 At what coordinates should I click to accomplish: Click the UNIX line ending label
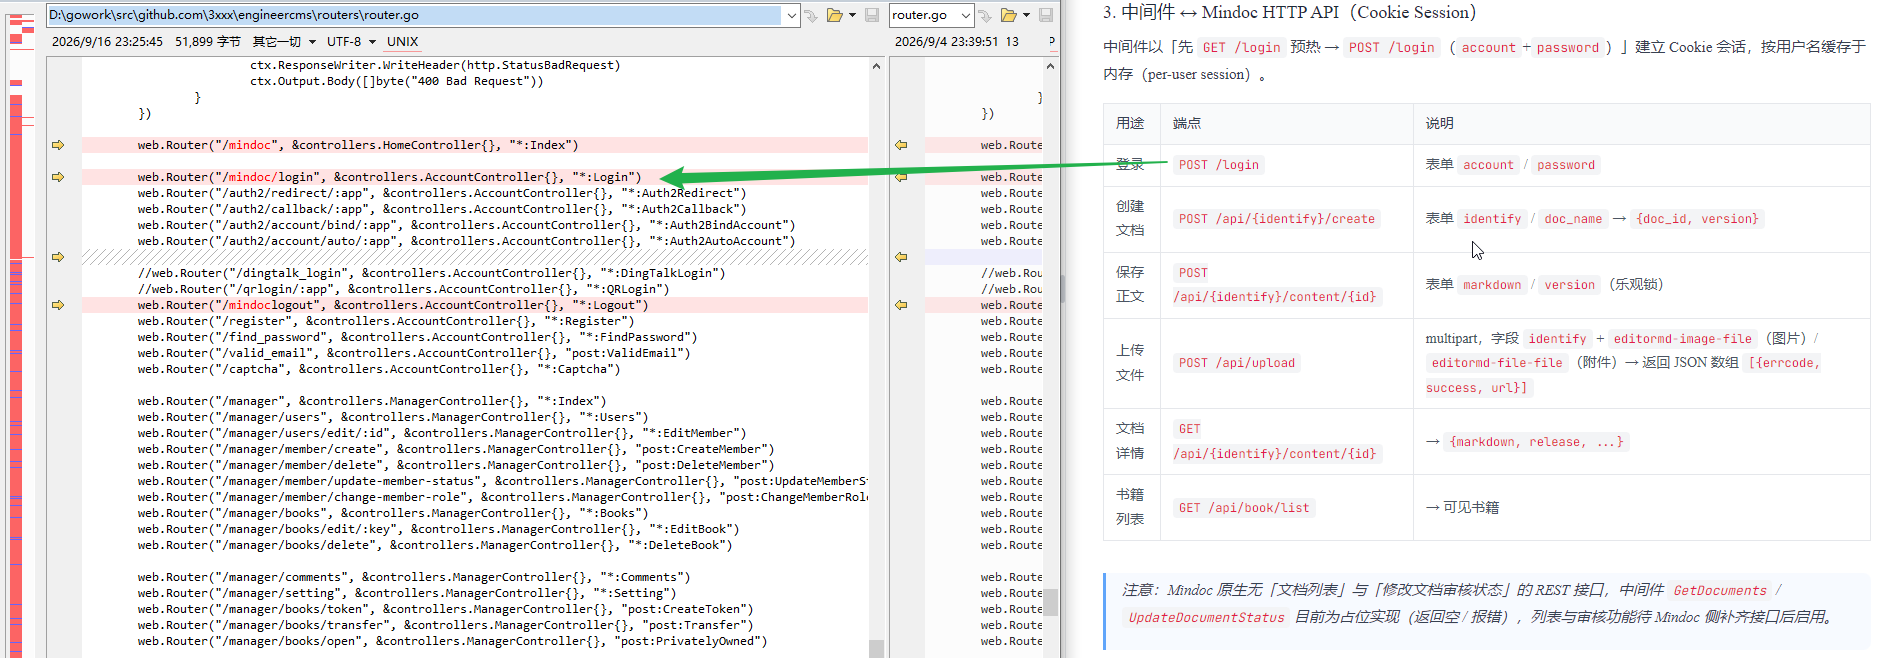pos(402,42)
